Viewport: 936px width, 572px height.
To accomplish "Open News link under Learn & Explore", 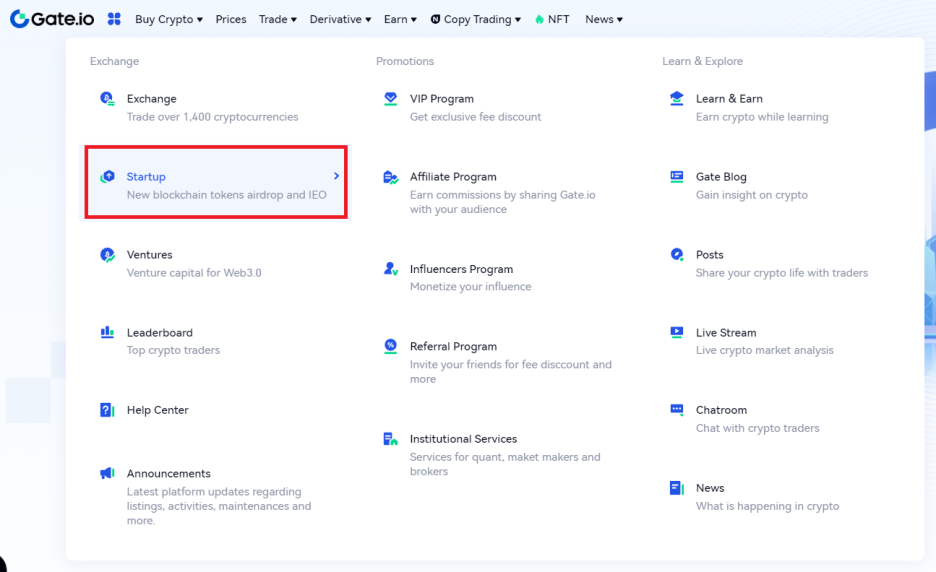I will click(x=710, y=488).
